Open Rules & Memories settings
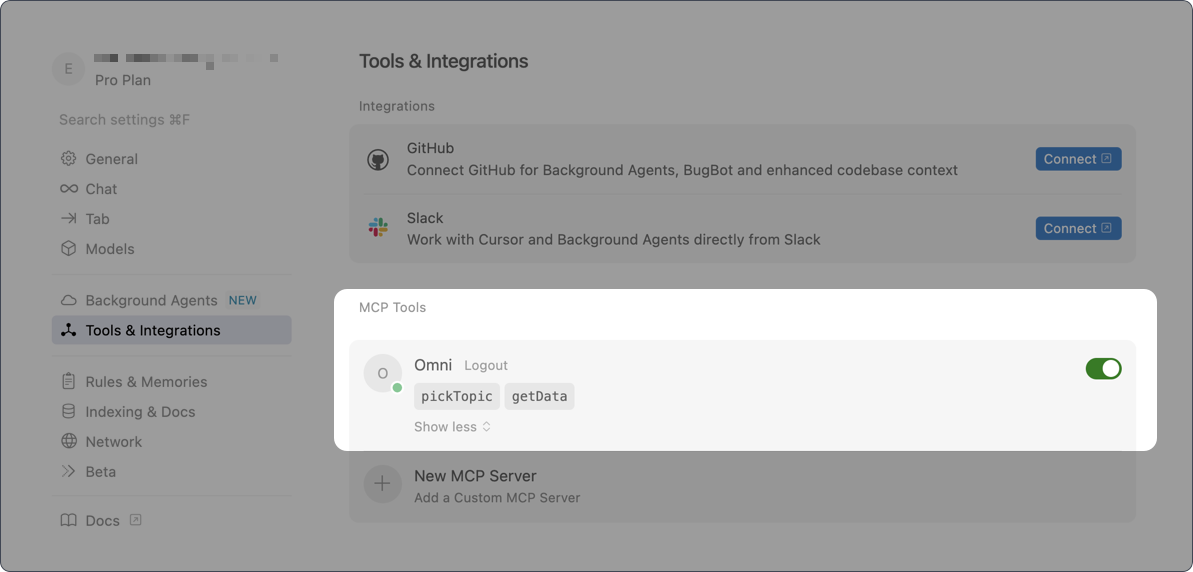Image resolution: width=1193 pixels, height=572 pixels. 146,382
